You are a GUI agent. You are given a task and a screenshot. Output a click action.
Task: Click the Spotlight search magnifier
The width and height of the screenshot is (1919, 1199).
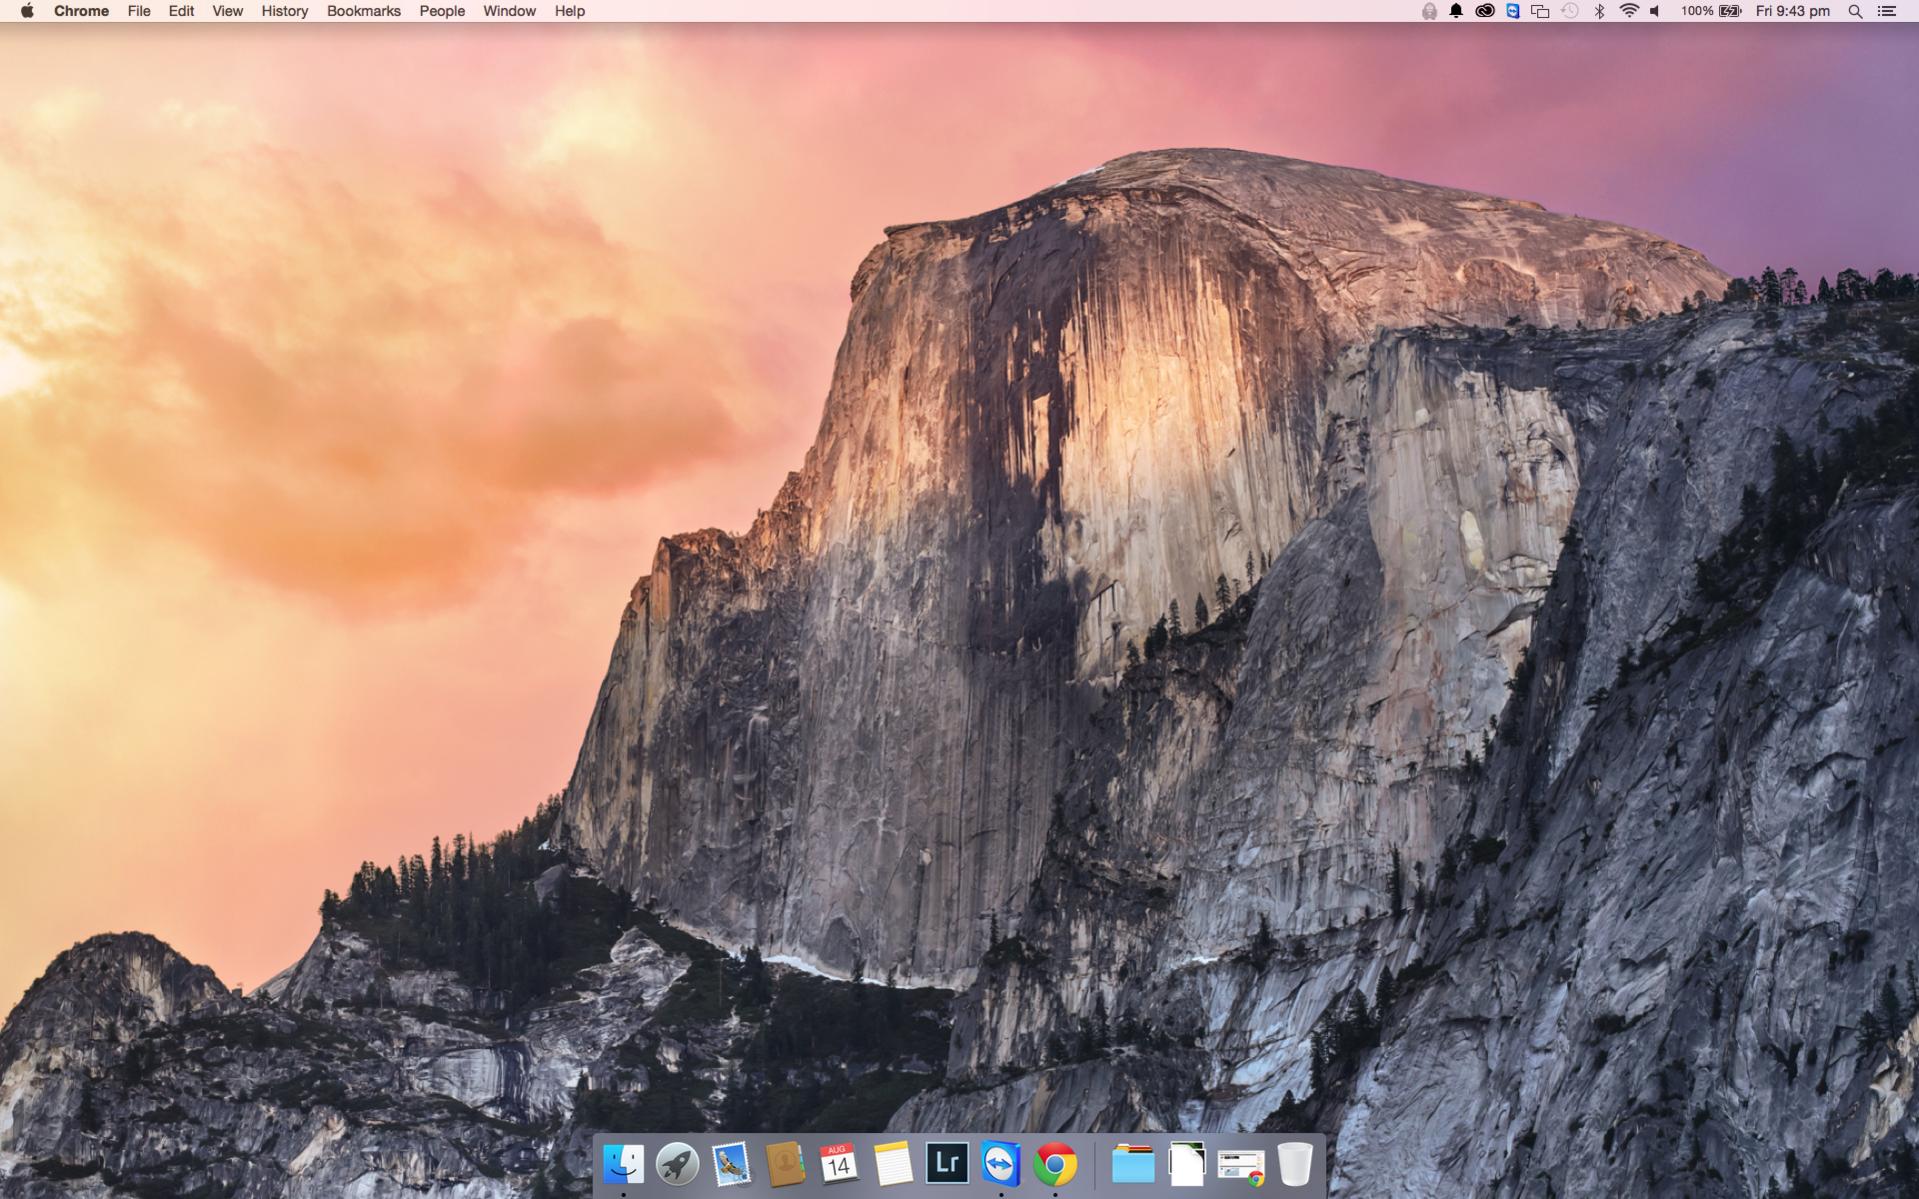1855,11
